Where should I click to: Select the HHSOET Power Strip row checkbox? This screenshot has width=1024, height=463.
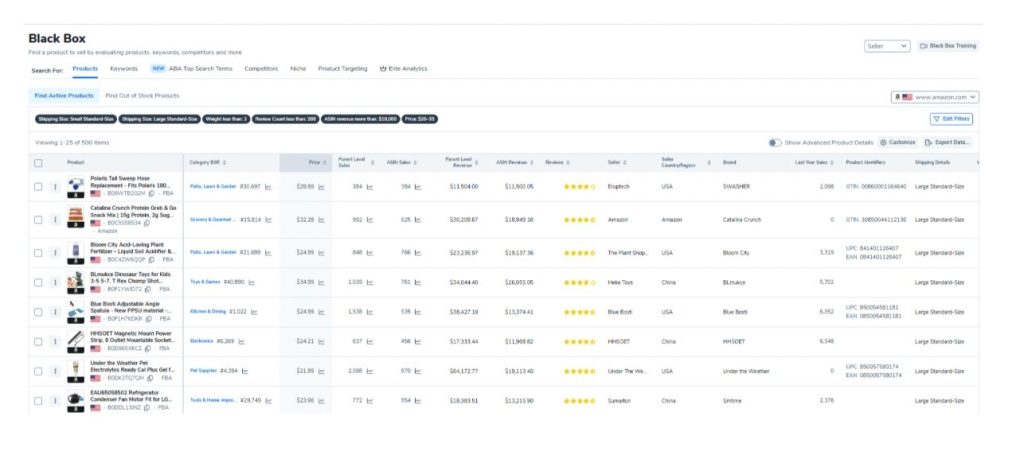pyautogui.click(x=38, y=342)
